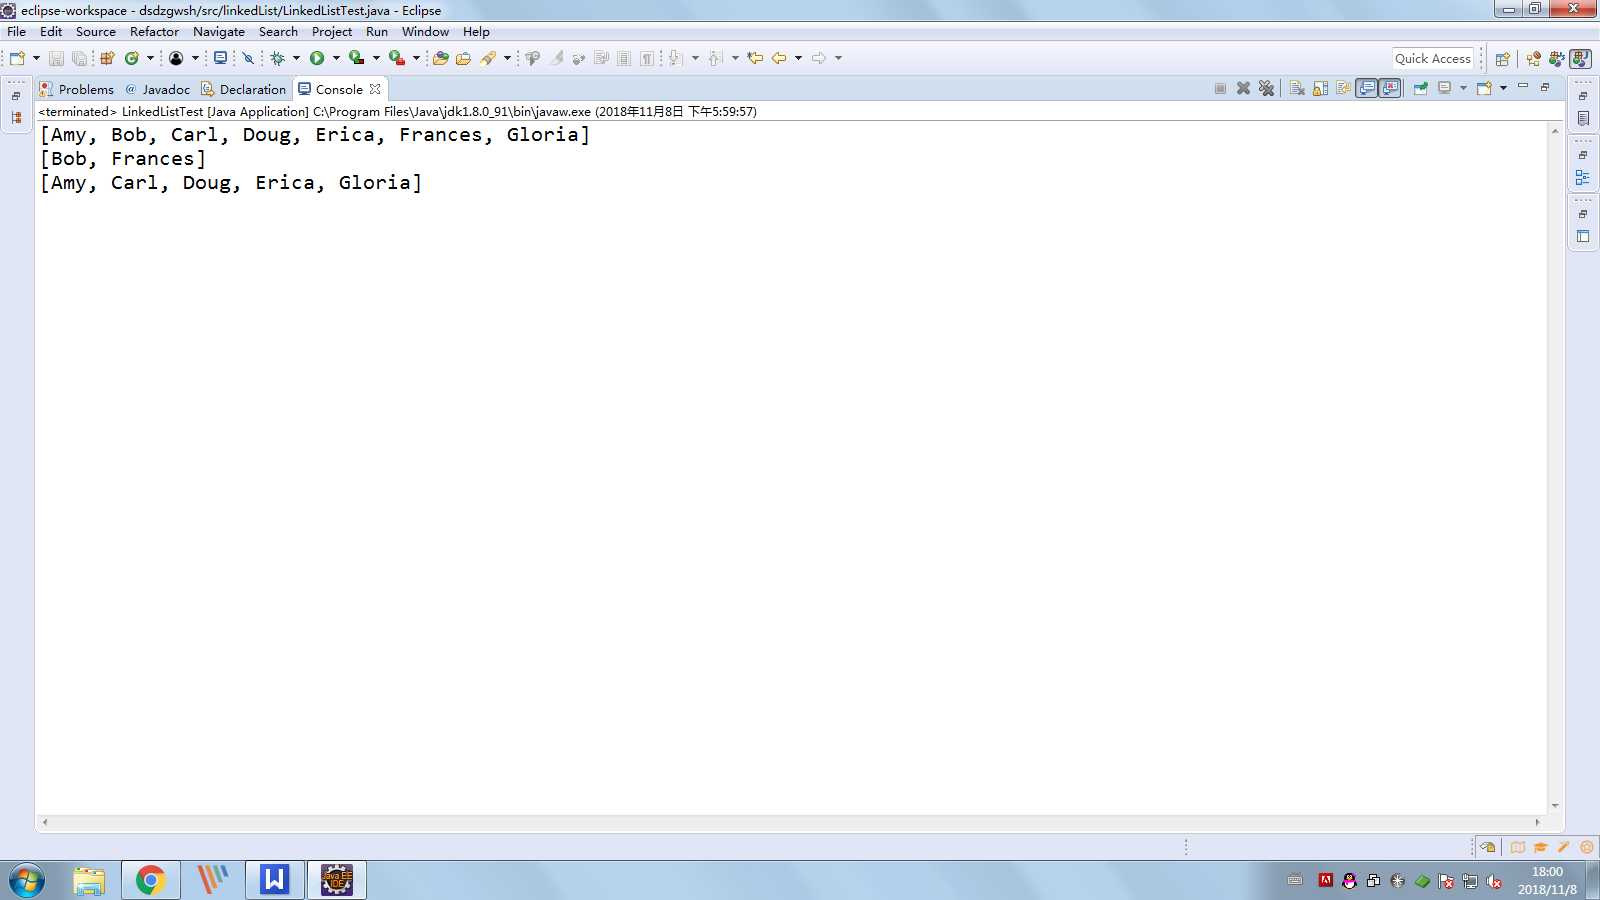Open Chrome from the taskbar
Image resolution: width=1600 pixels, height=900 pixels.
click(x=151, y=880)
